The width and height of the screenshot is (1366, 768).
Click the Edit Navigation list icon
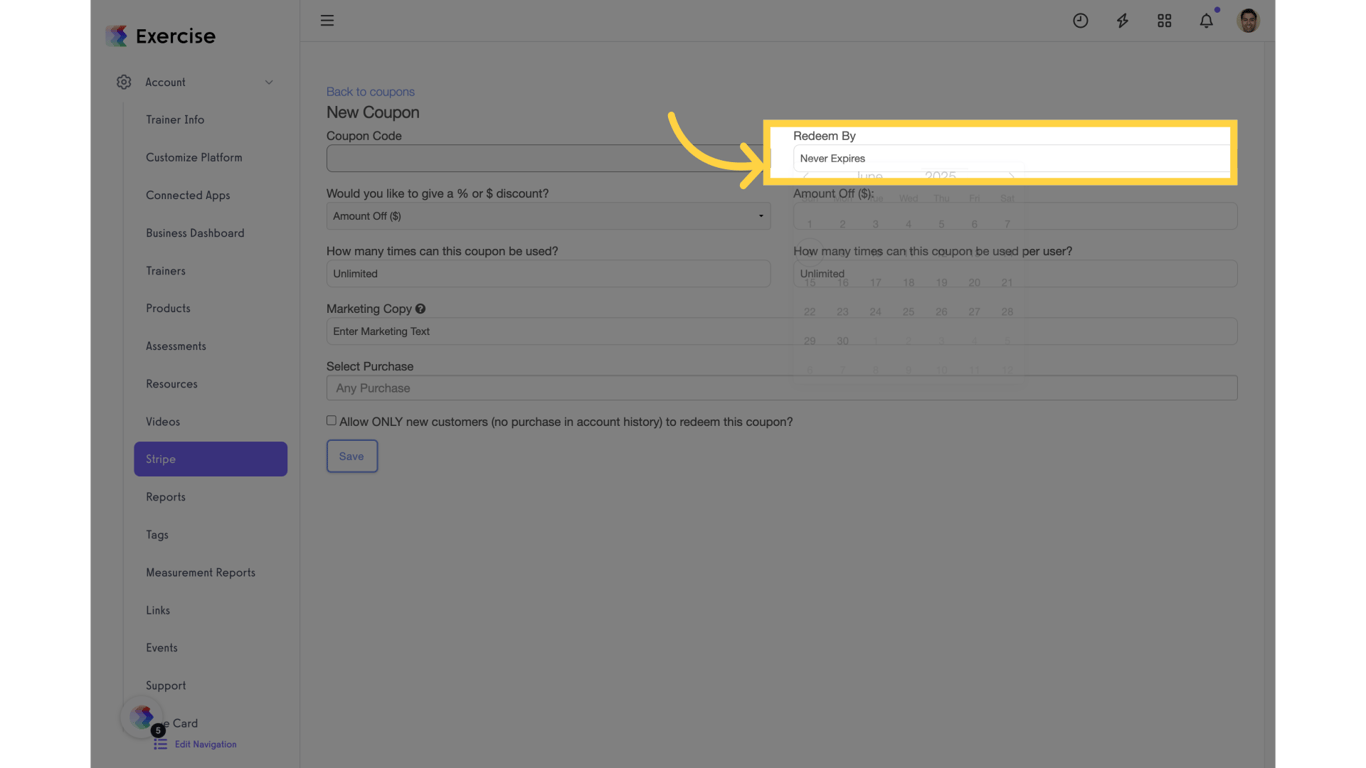pos(160,744)
